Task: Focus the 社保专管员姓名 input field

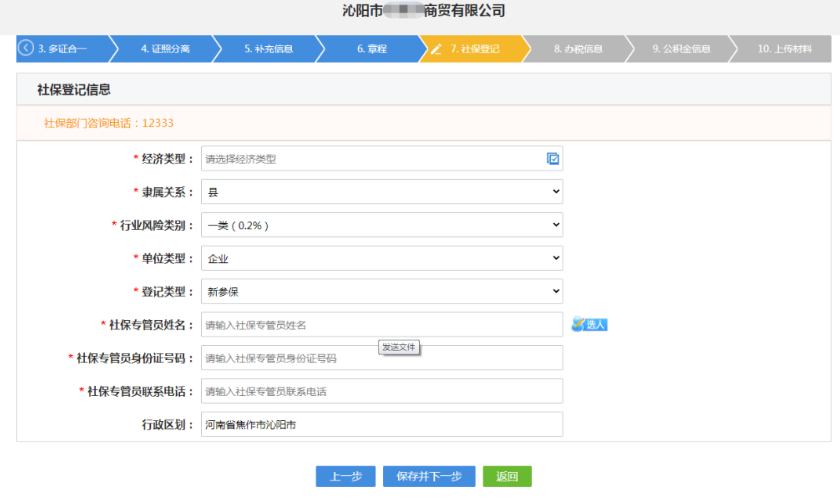Action: (x=381, y=325)
